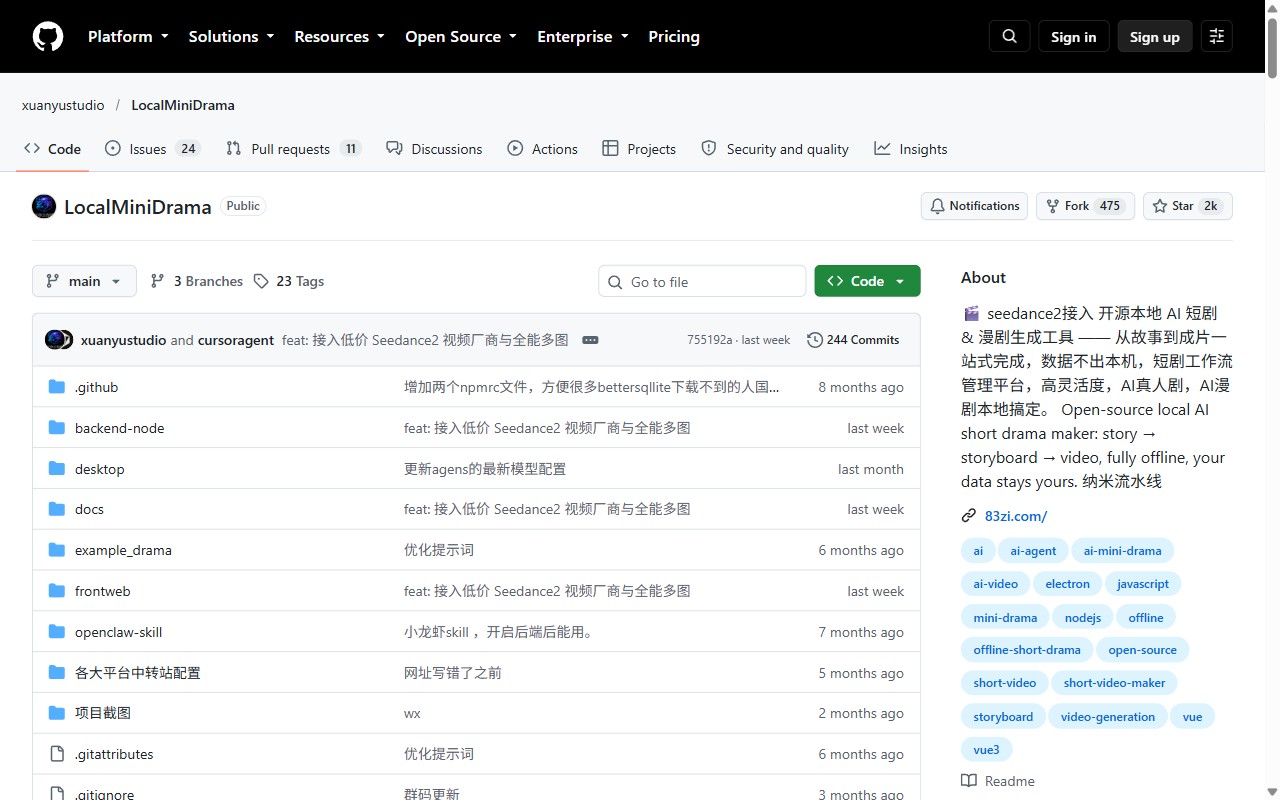
Task: Click the repository avatar next to LocalMiniDrama
Action: pyautogui.click(x=44, y=207)
